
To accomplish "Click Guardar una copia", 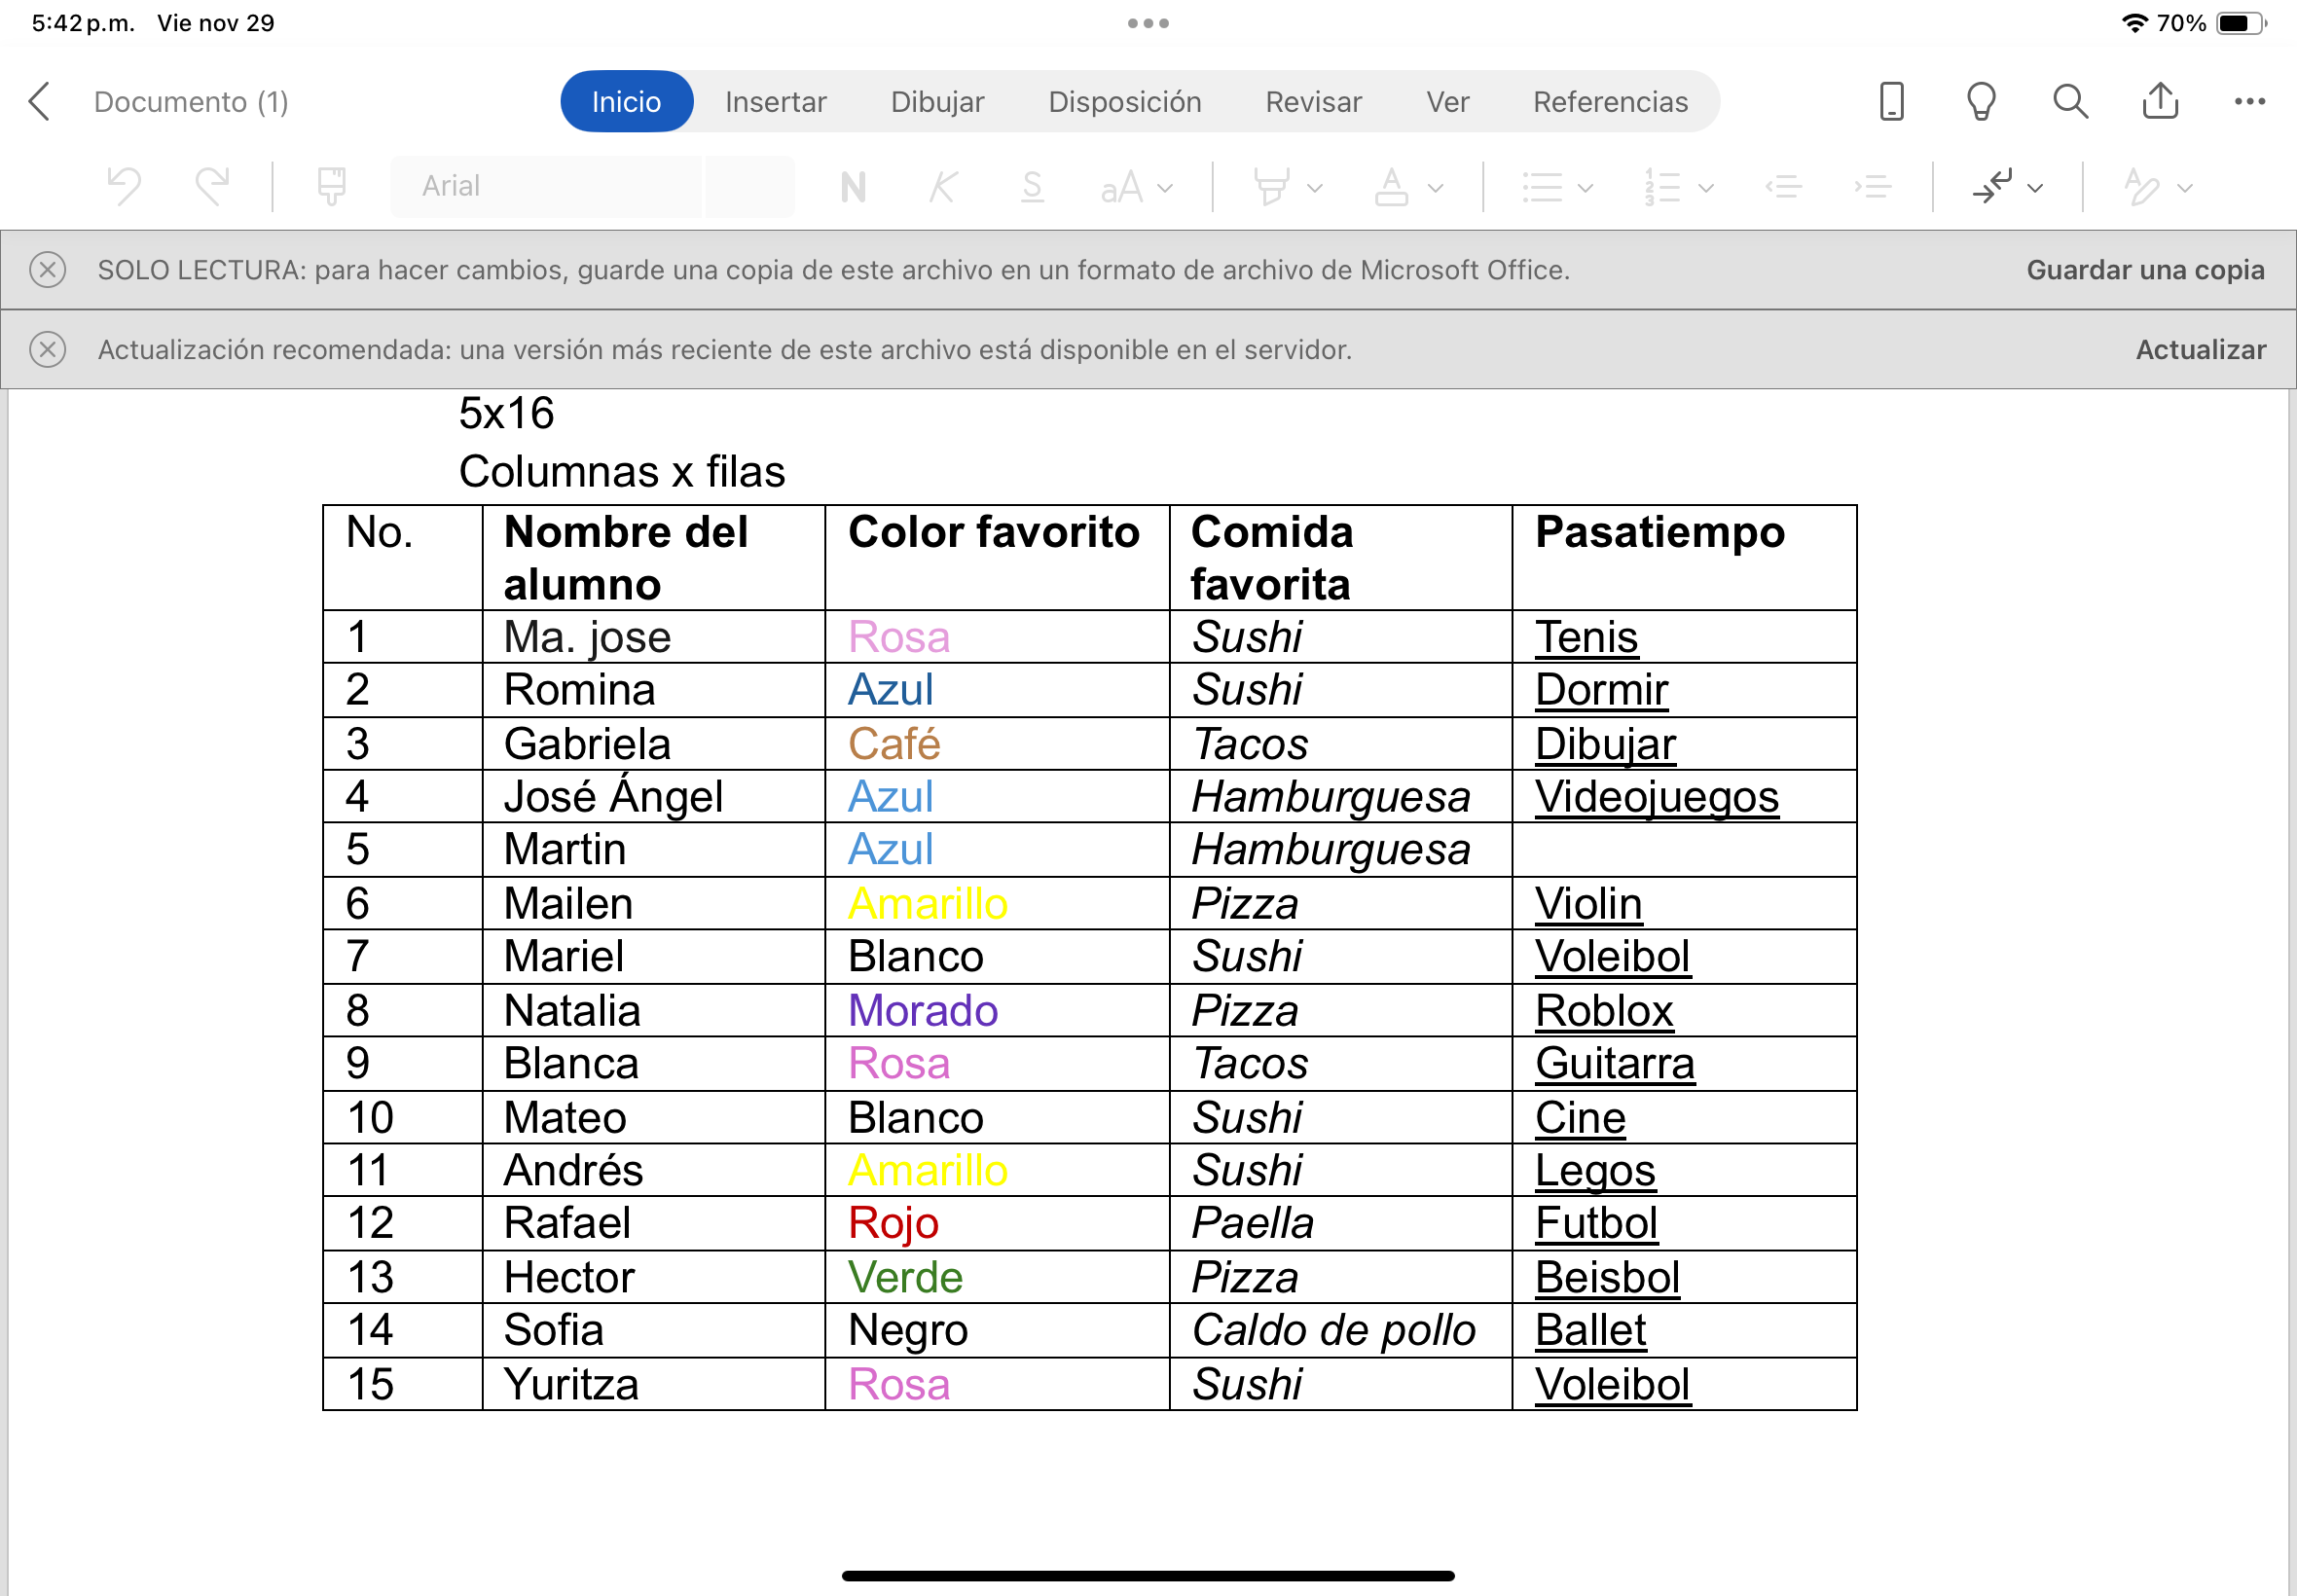I will (x=2144, y=270).
